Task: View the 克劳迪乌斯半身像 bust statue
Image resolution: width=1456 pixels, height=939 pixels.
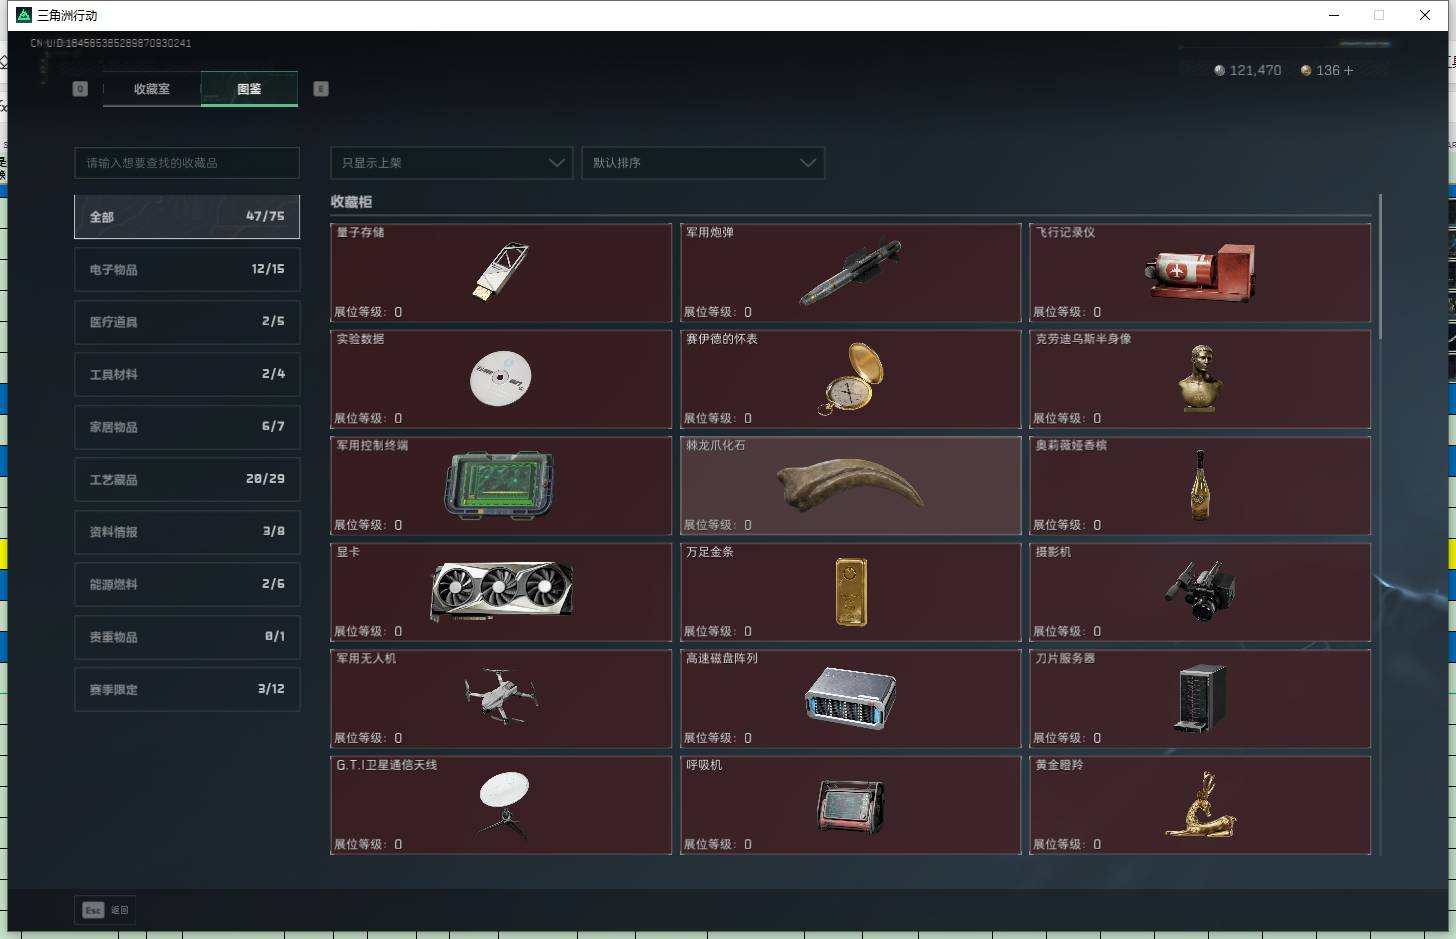Action: 1200,379
